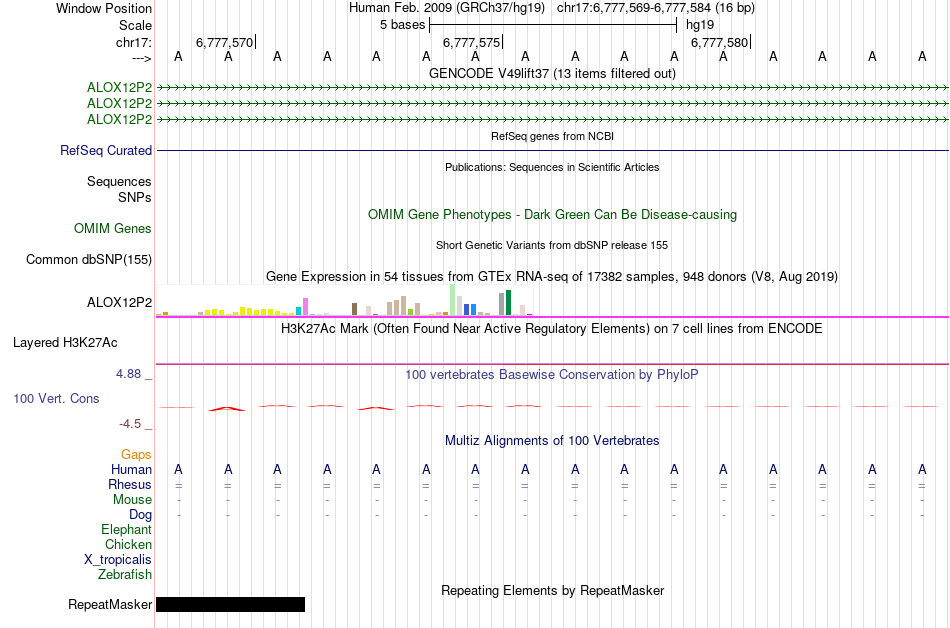
Task: Click the chr17: ruler label
Action: (x=133, y=42)
